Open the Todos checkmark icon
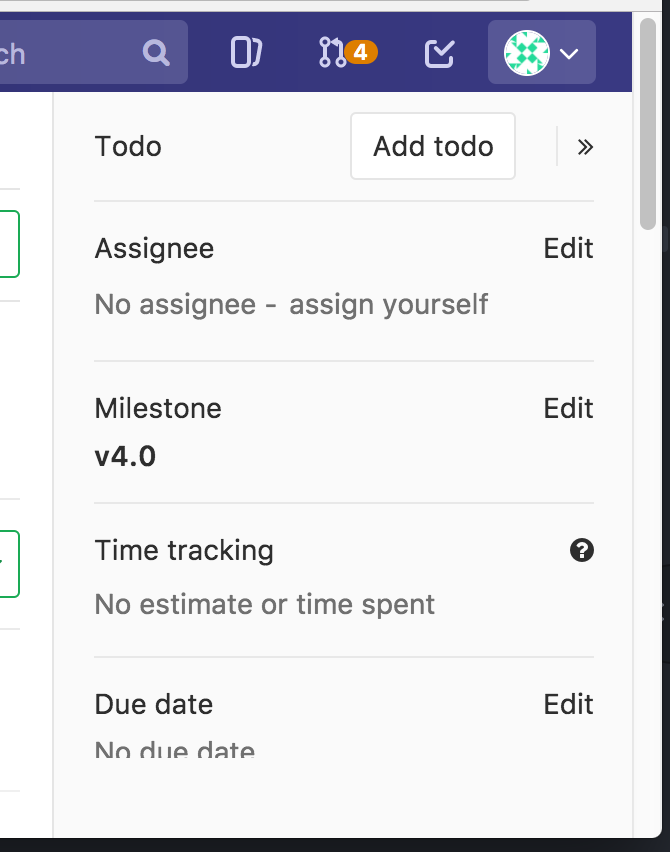Screen dimensions: 670x852 coord(439,53)
